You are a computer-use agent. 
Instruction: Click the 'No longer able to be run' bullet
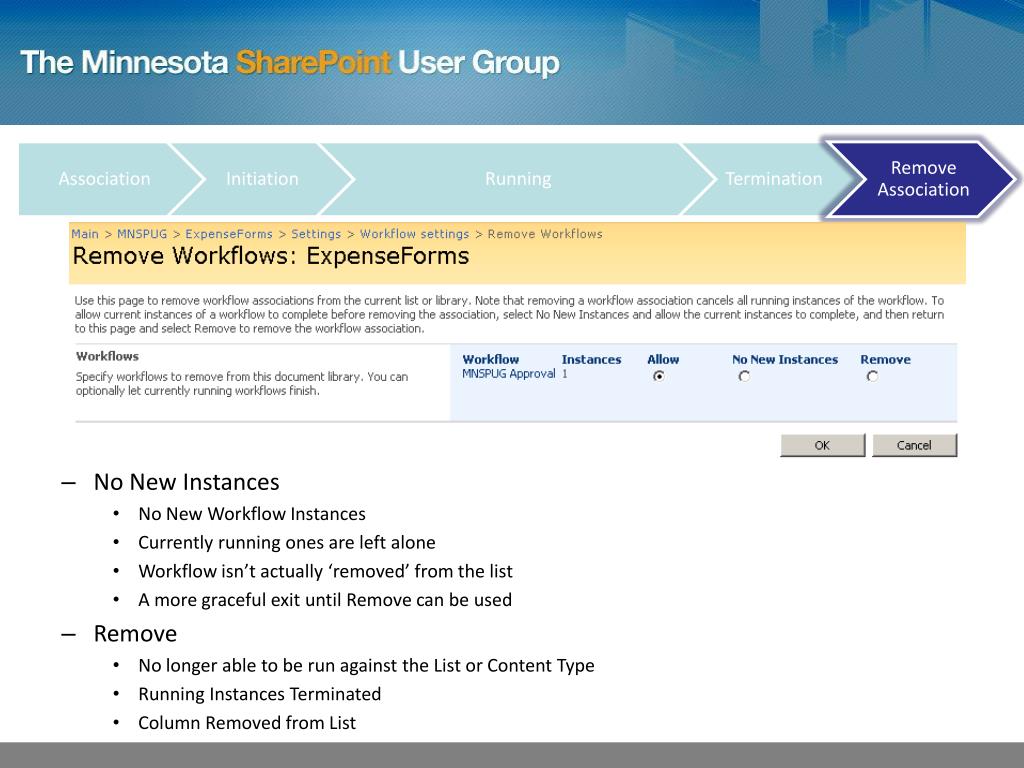click(x=366, y=665)
